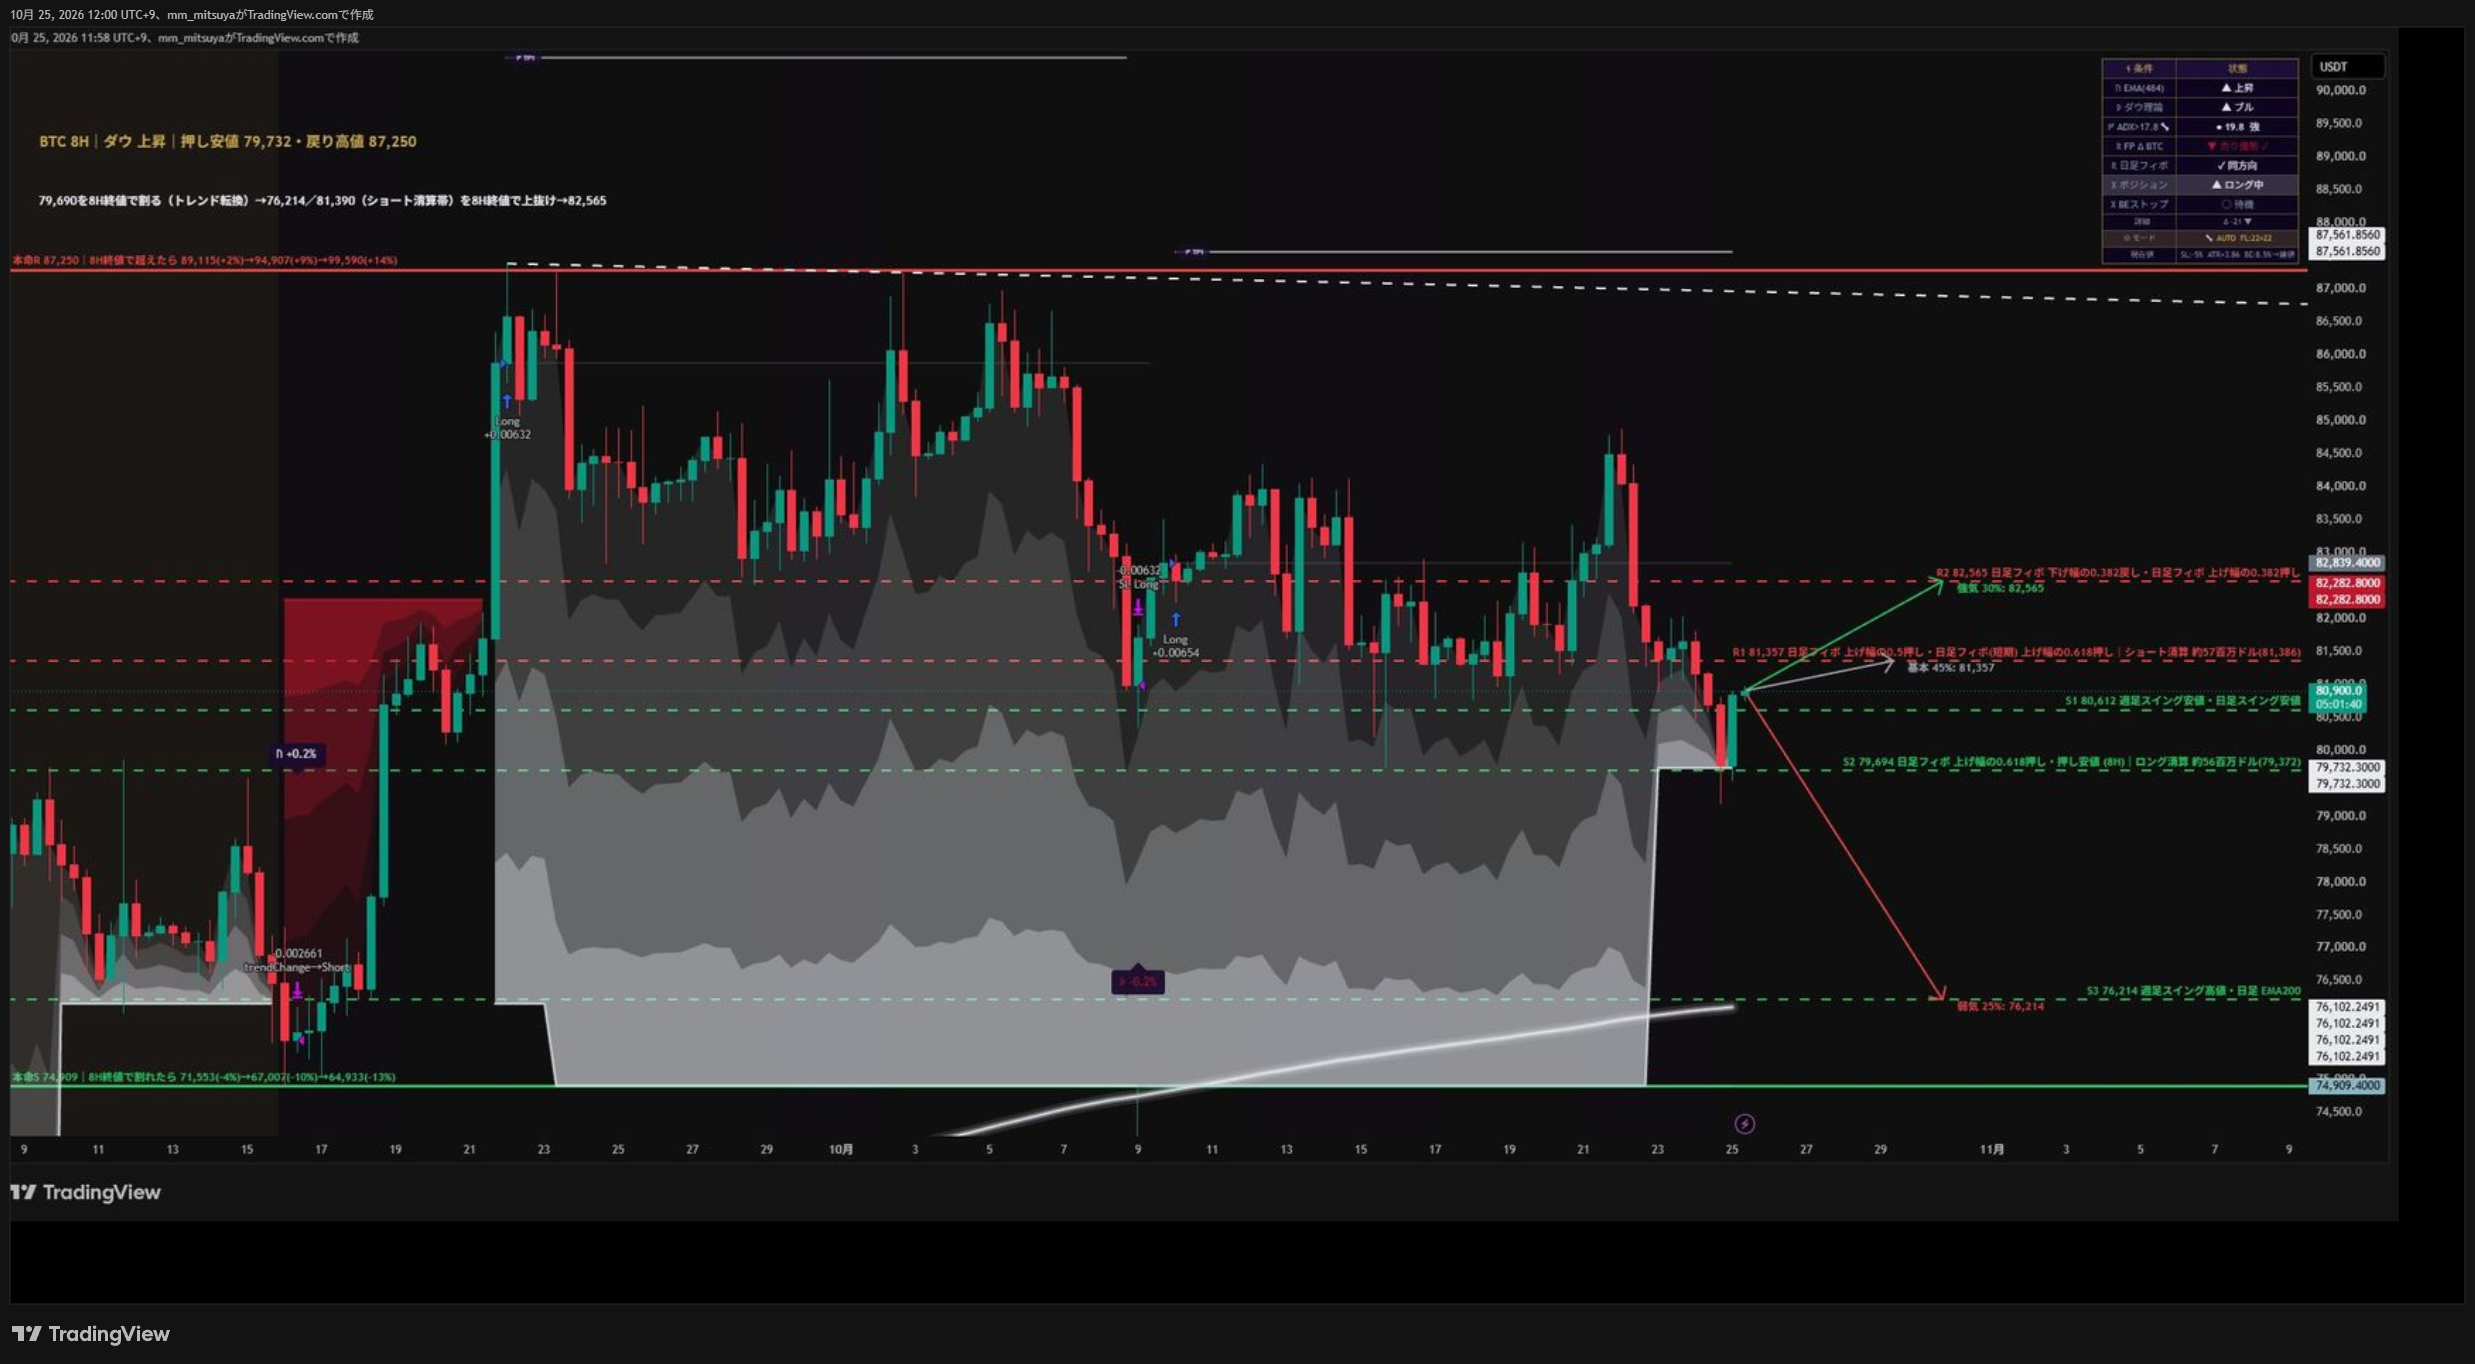Click the '10月' label on time axis
Viewport: 2475px width, 1364px height.
[x=841, y=1150]
